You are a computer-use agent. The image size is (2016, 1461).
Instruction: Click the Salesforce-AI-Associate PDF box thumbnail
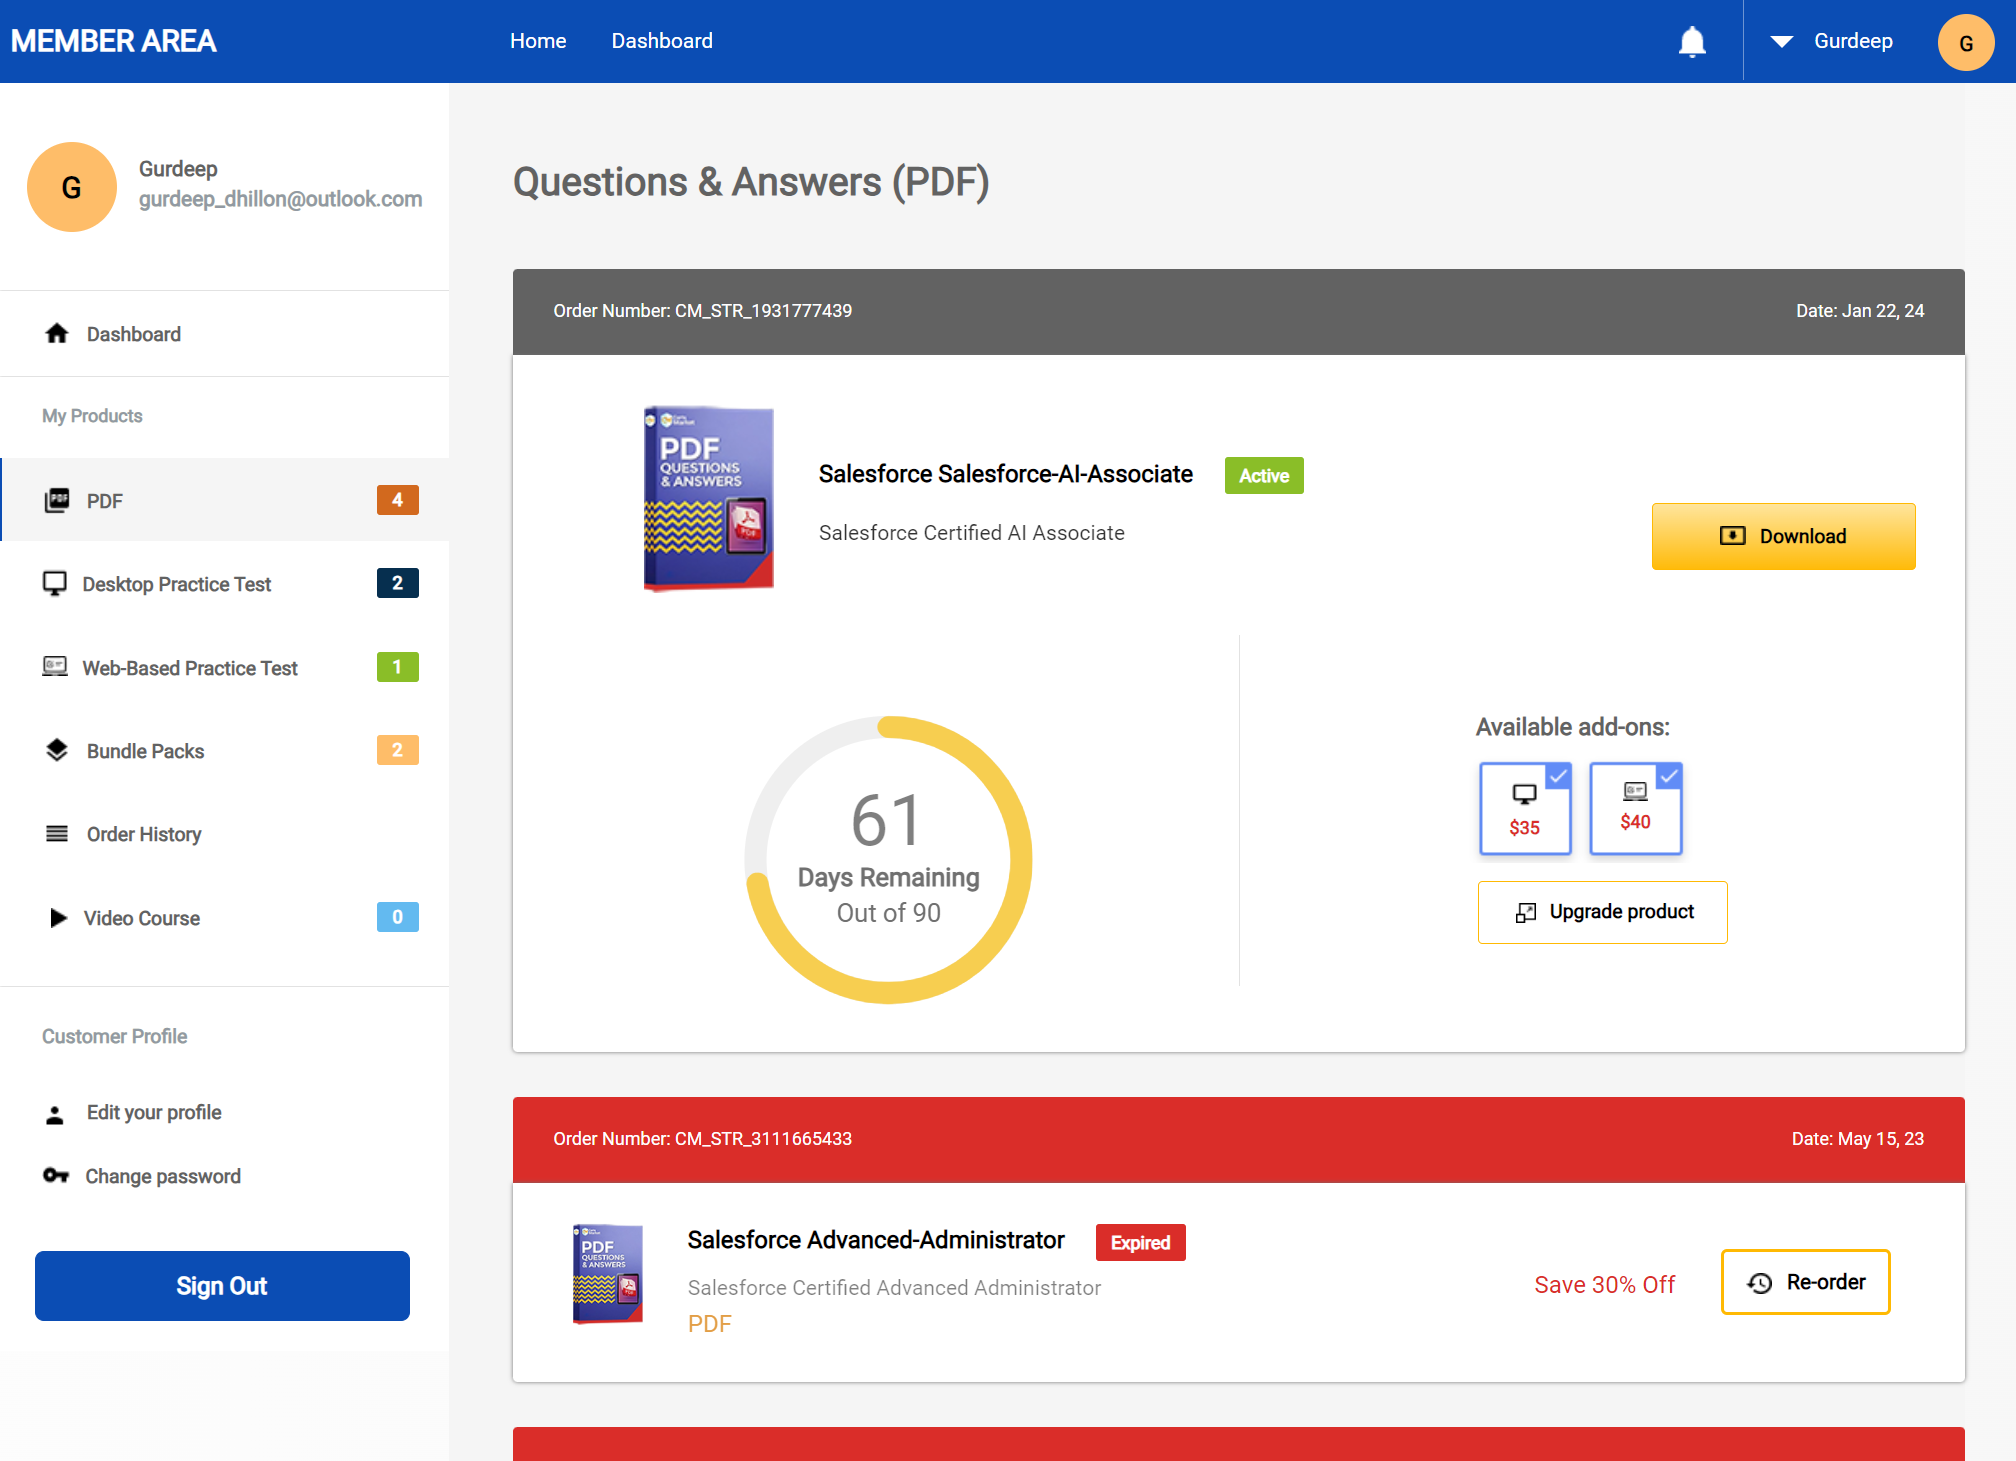pos(708,498)
